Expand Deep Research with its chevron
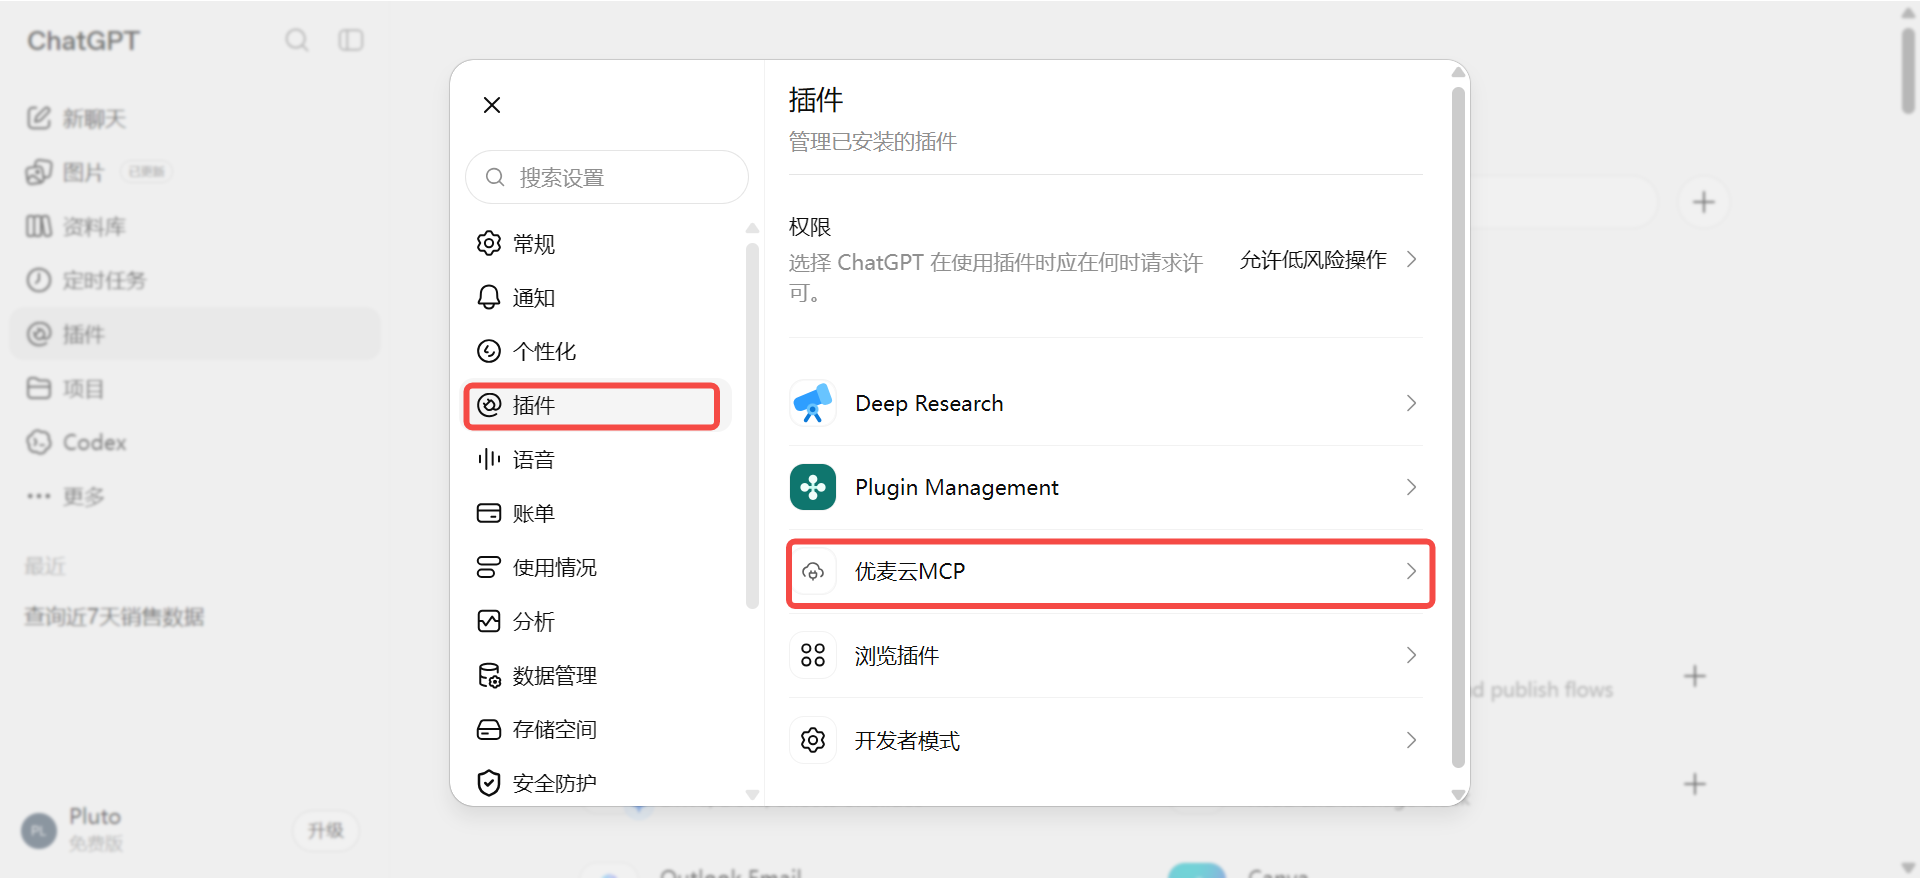The height and width of the screenshot is (878, 1920). (x=1411, y=403)
